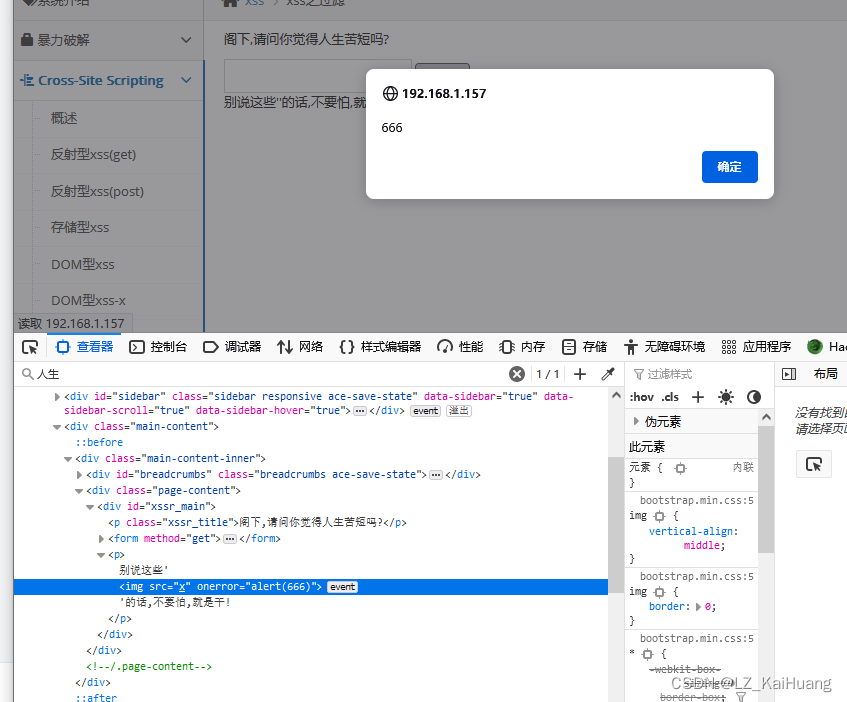Select the element picker tool in DevTools
This screenshot has width=847, height=702.
(30, 346)
